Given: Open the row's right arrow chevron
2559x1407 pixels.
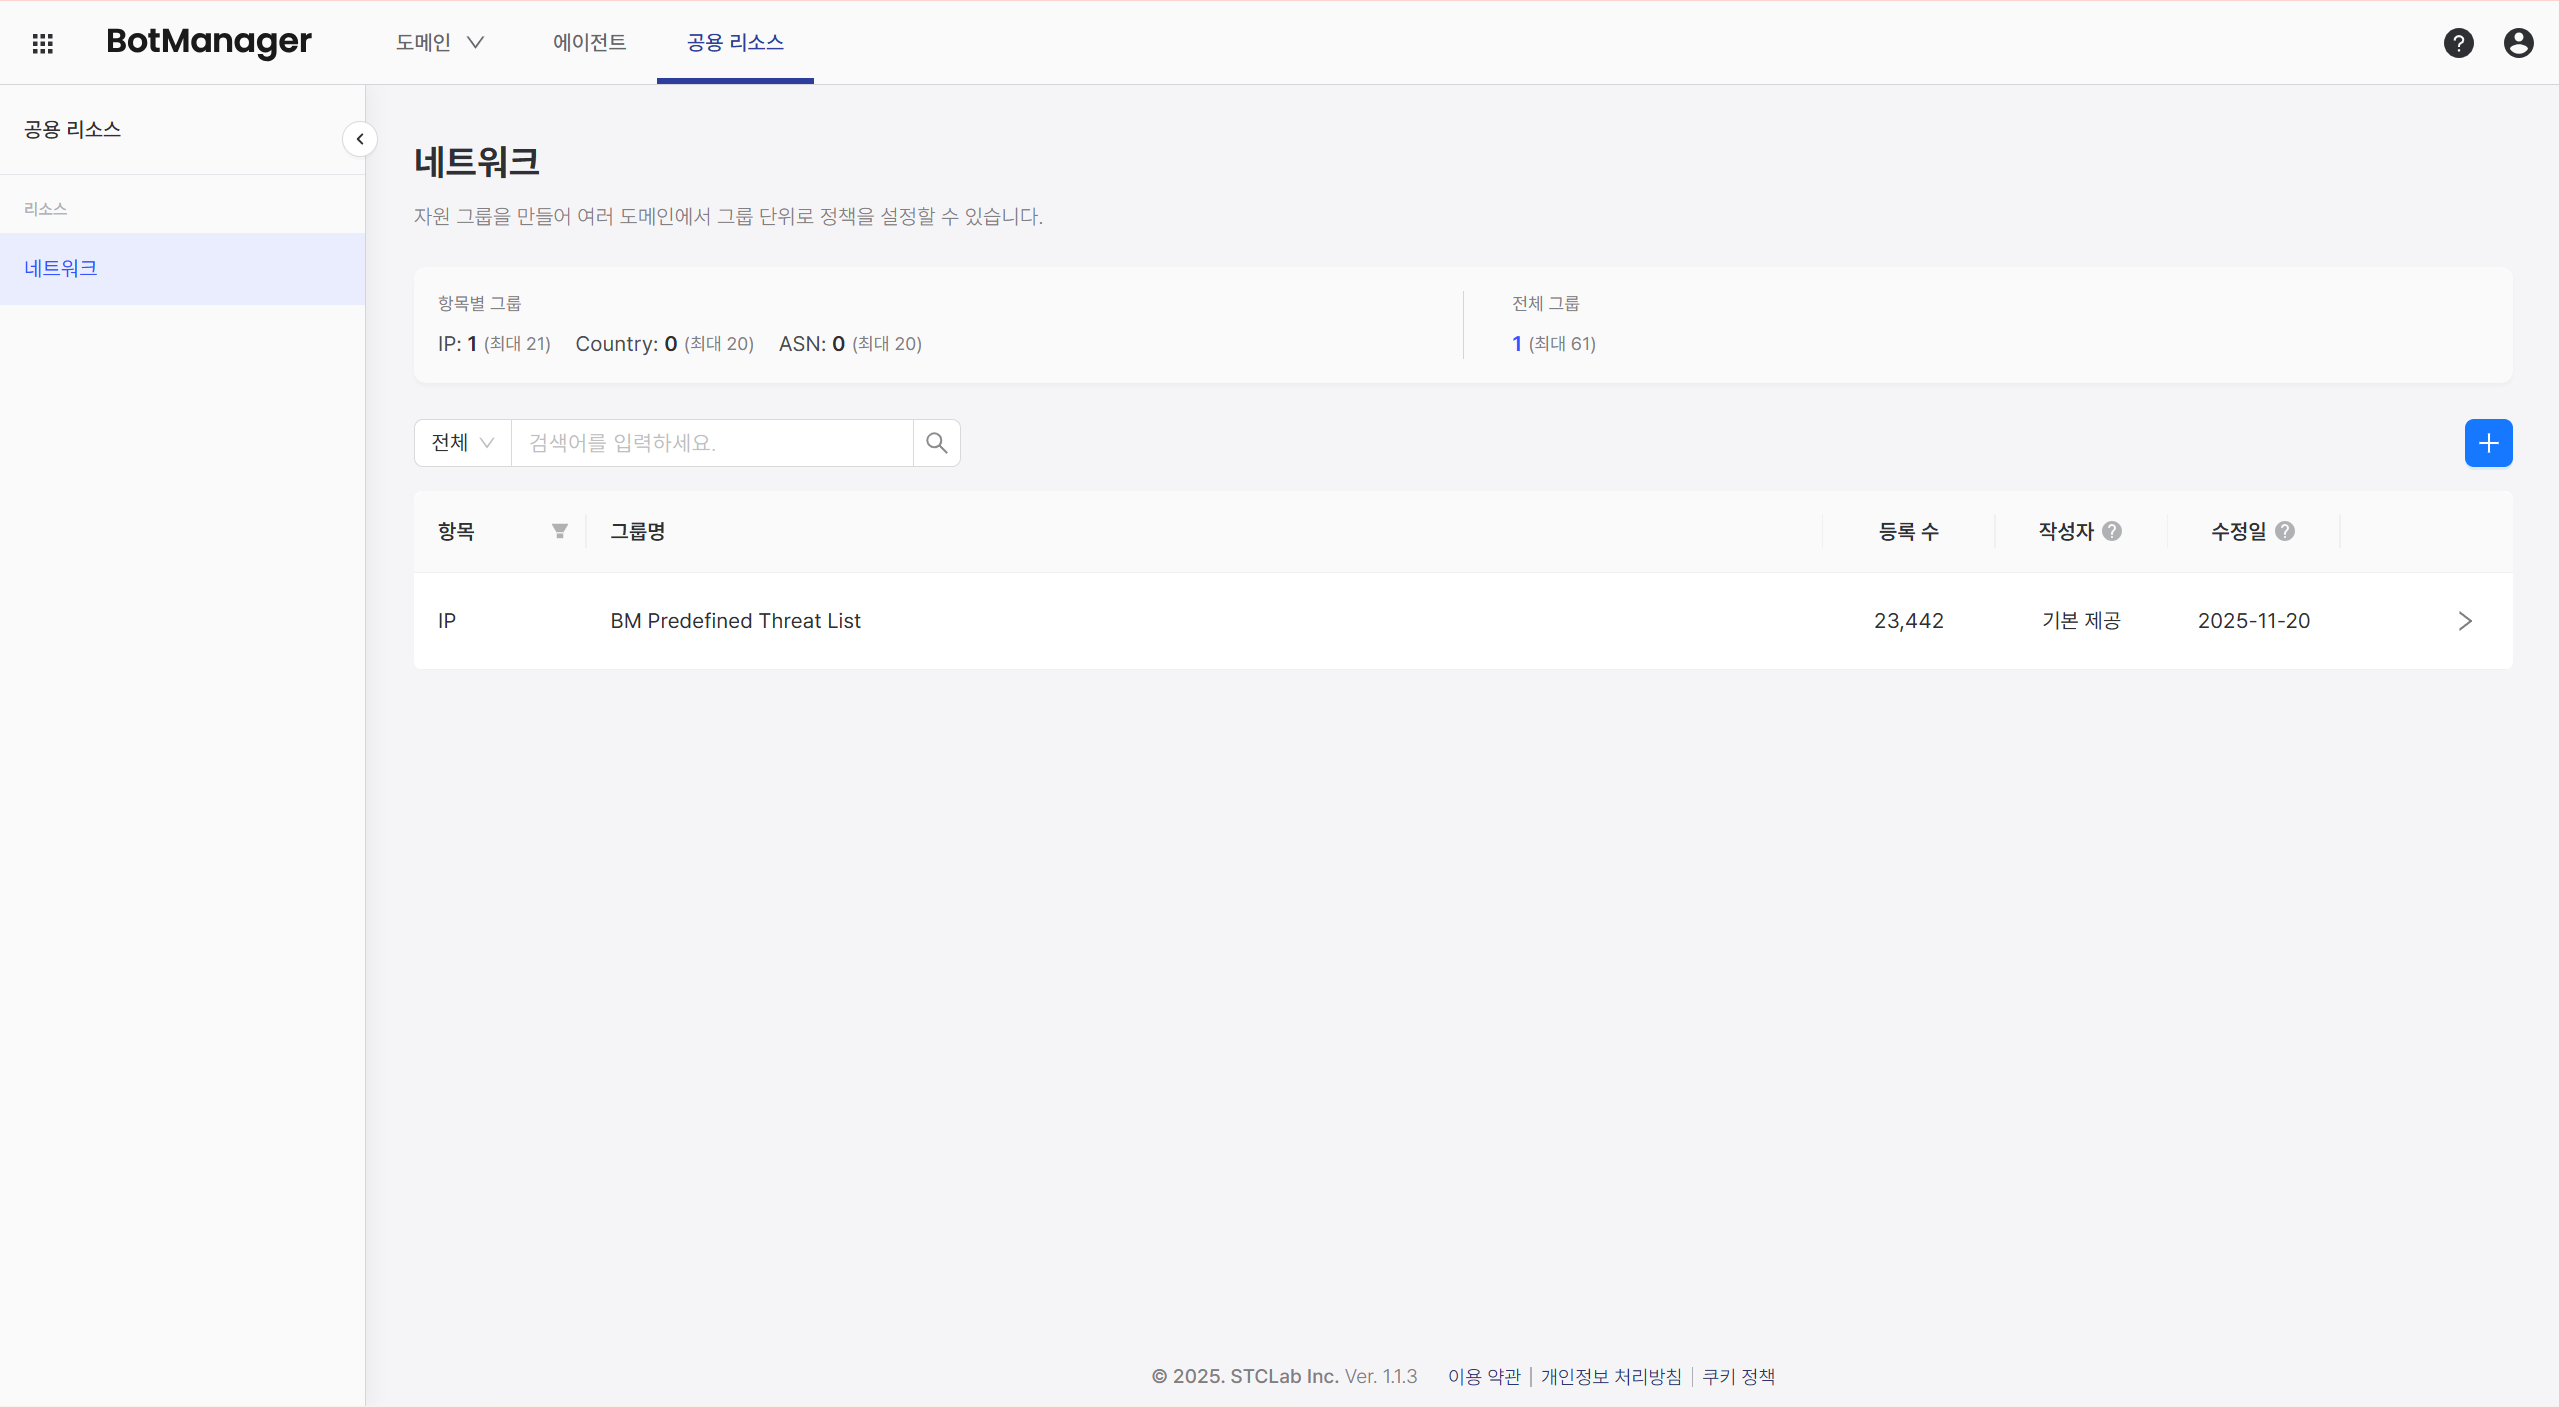Looking at the screenshot, I should tap(2465, 621).
